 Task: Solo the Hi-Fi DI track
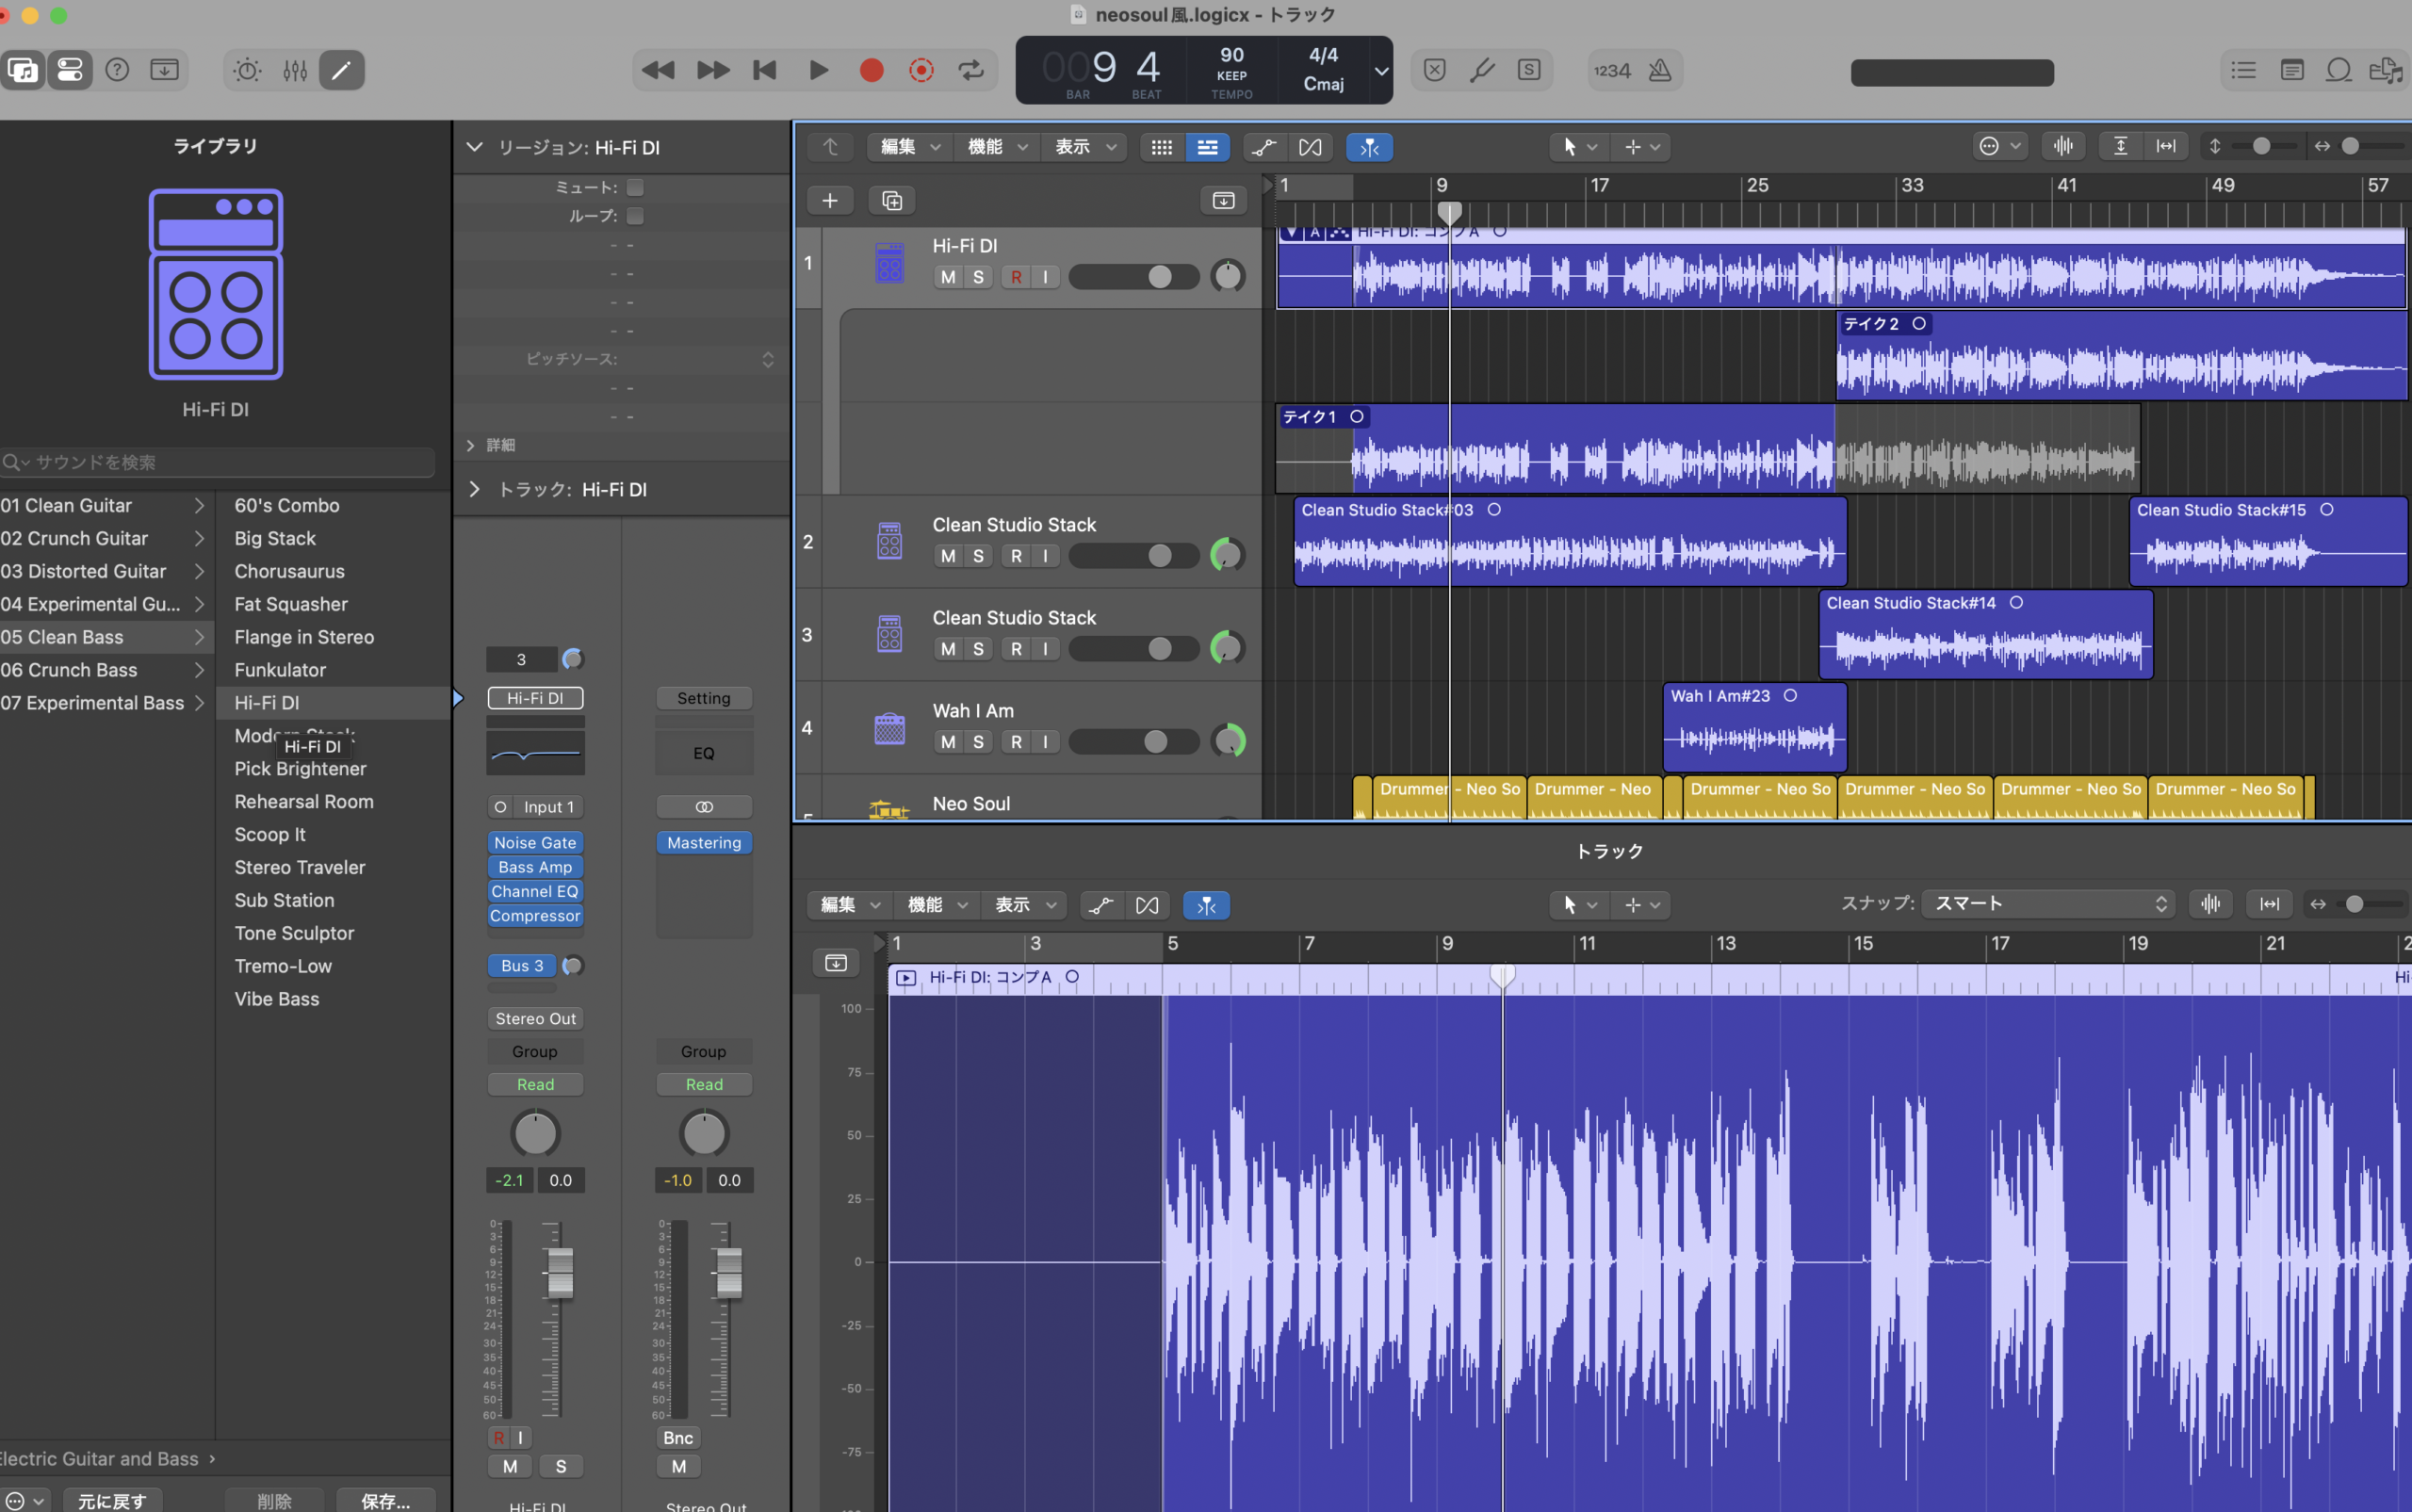point(978,277)
